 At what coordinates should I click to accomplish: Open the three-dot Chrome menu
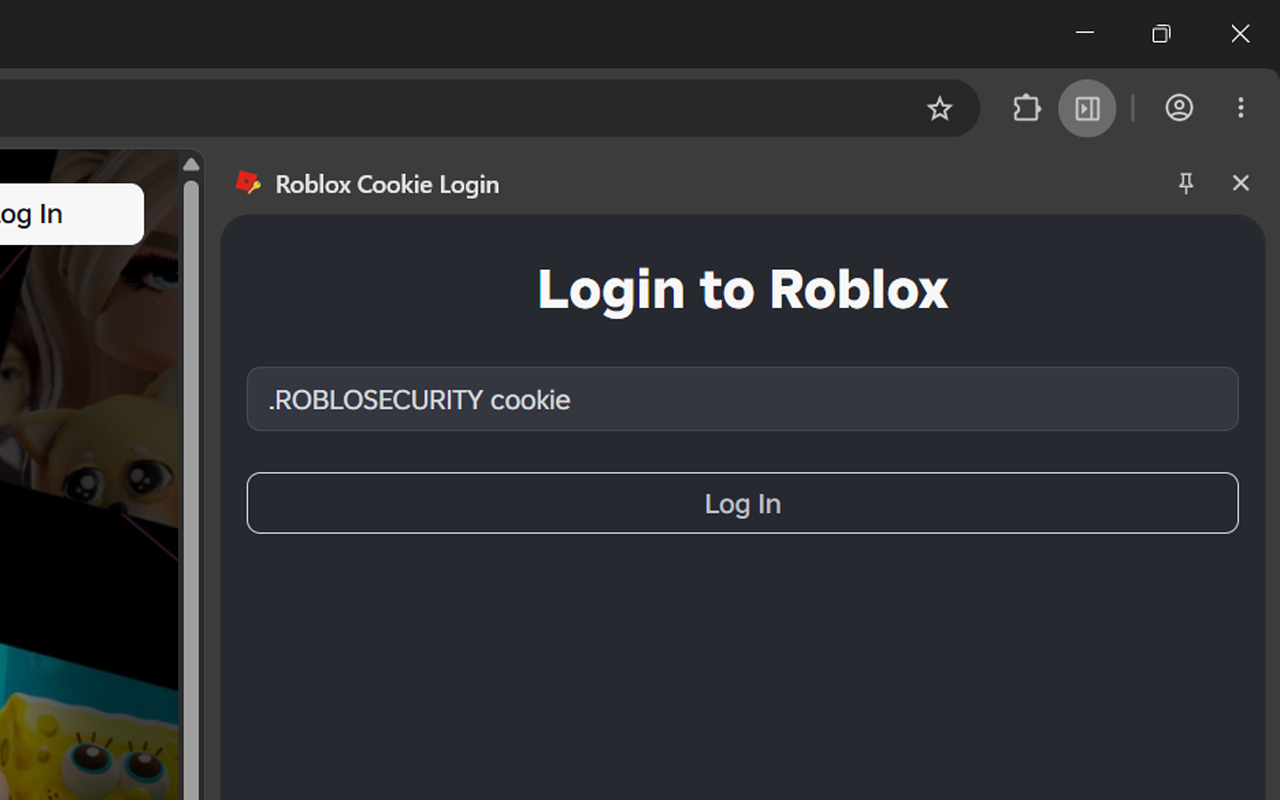click(1240, 108)
